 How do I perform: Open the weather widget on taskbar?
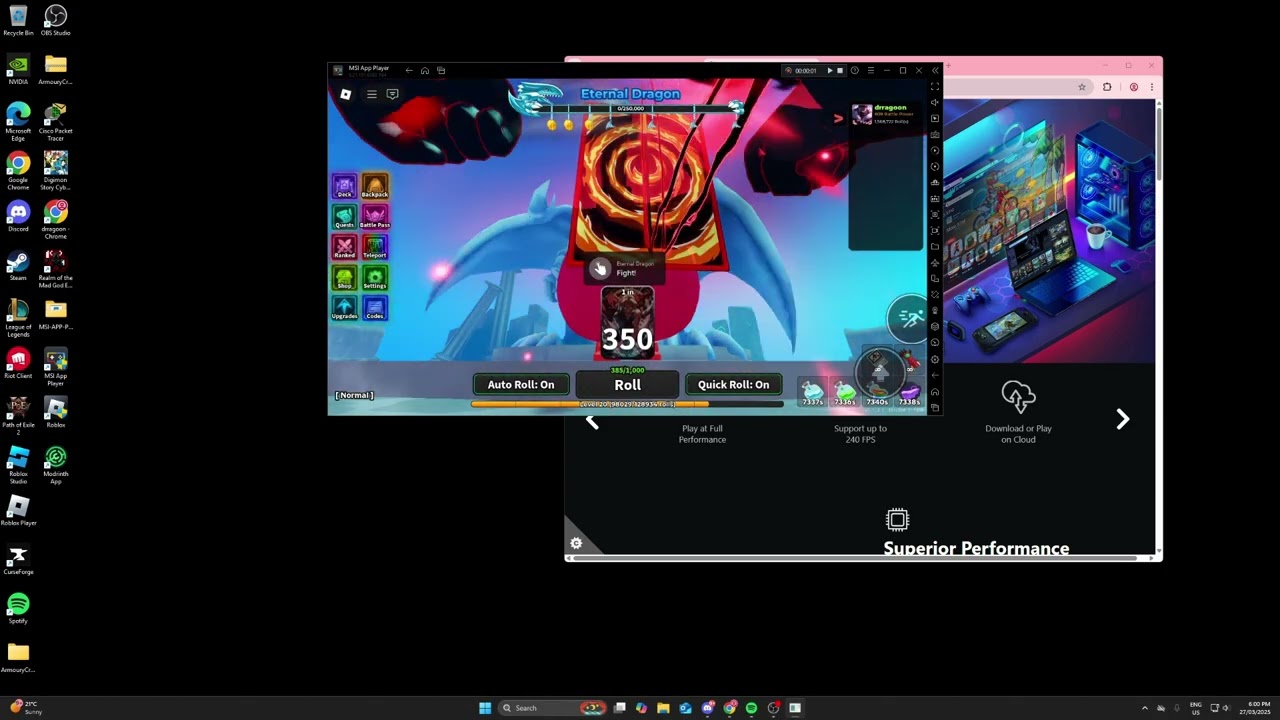(27, 708)
